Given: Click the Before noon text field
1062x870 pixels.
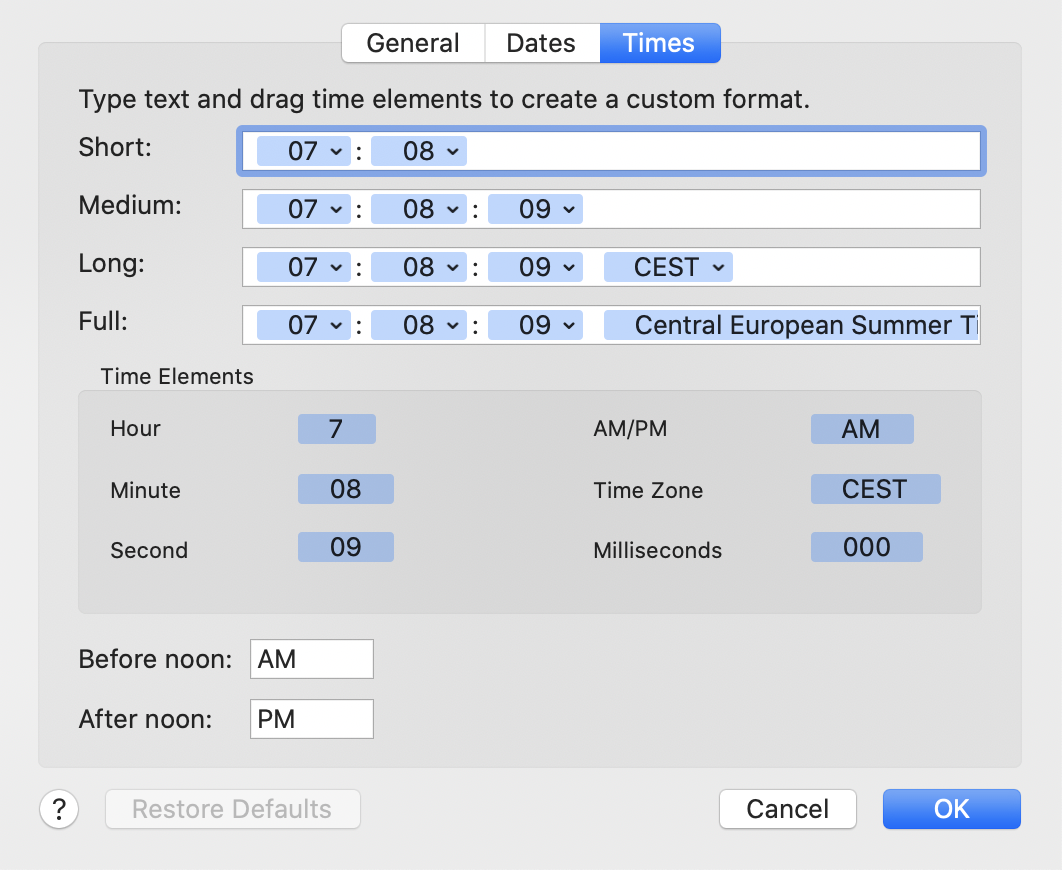Looking at the screenshot, I should pyautogui.click(x=311, y=660).
